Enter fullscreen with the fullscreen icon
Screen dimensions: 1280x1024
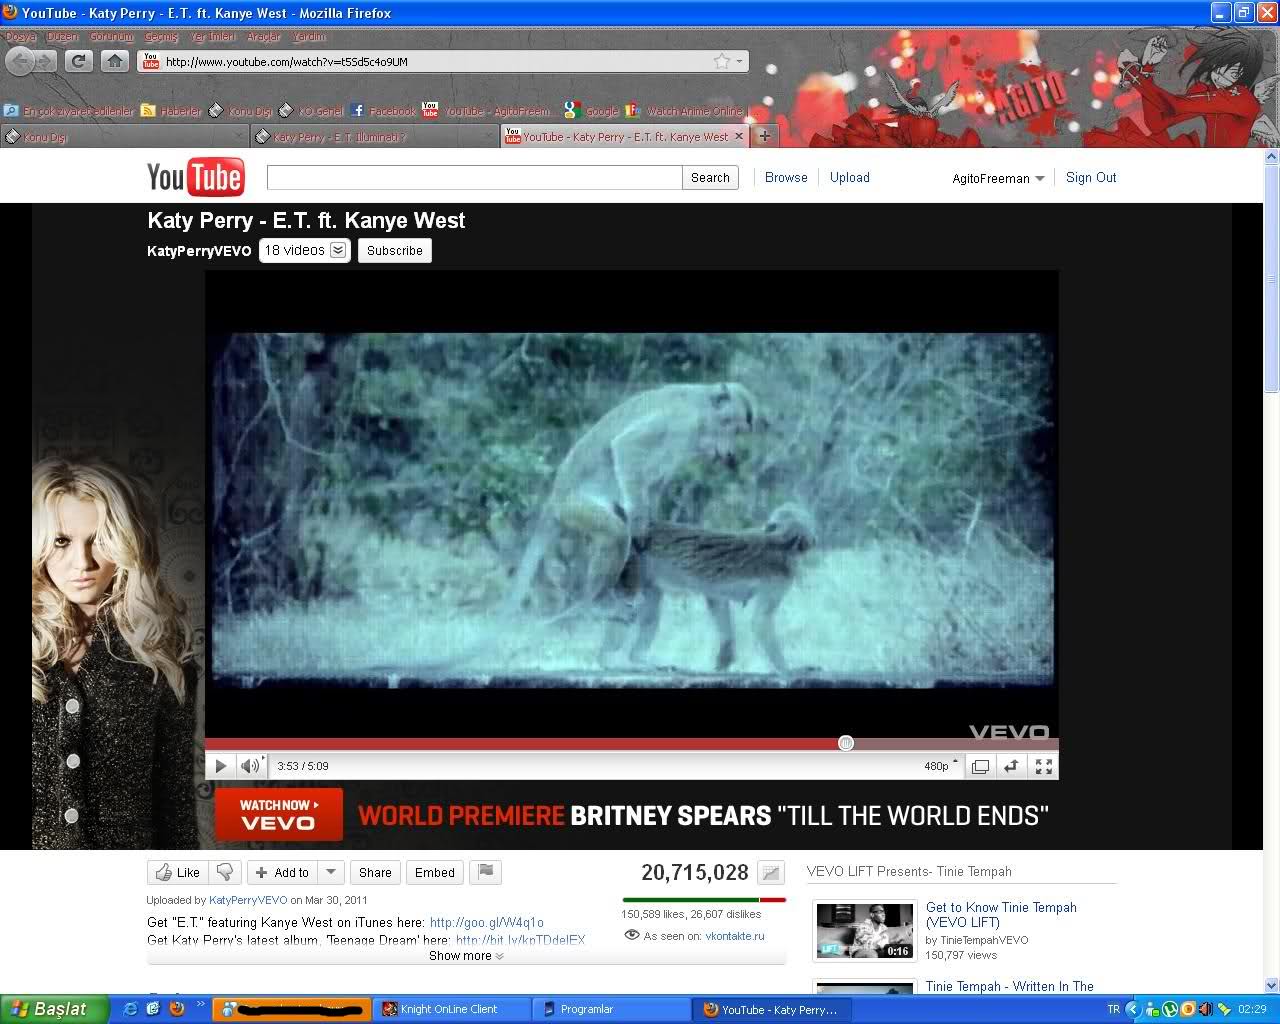click(1043, 766)
